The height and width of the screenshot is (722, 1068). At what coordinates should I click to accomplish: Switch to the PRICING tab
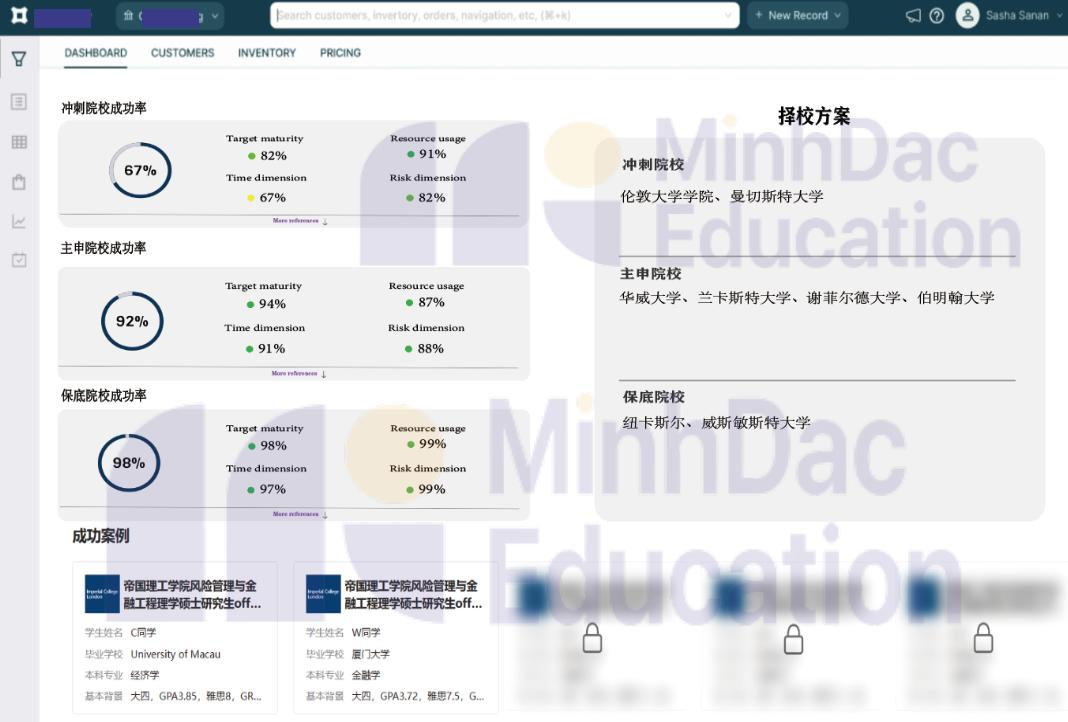341,53
